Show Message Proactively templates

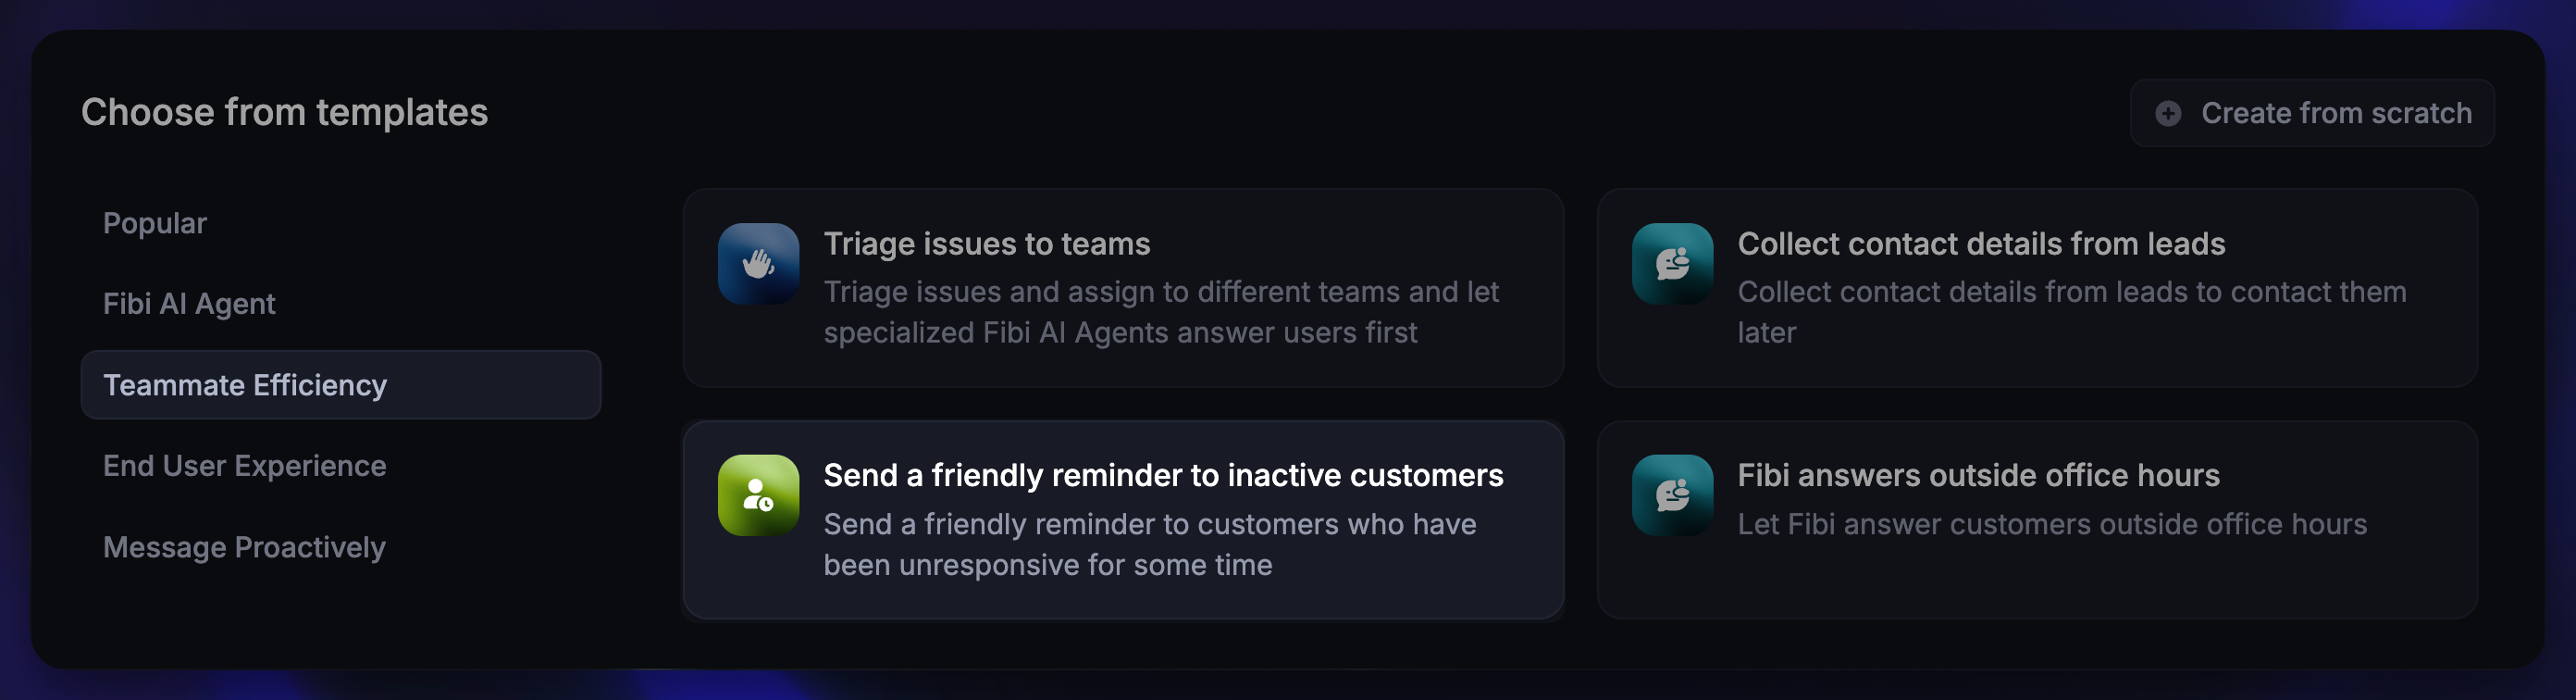click(x=244, y=547)
